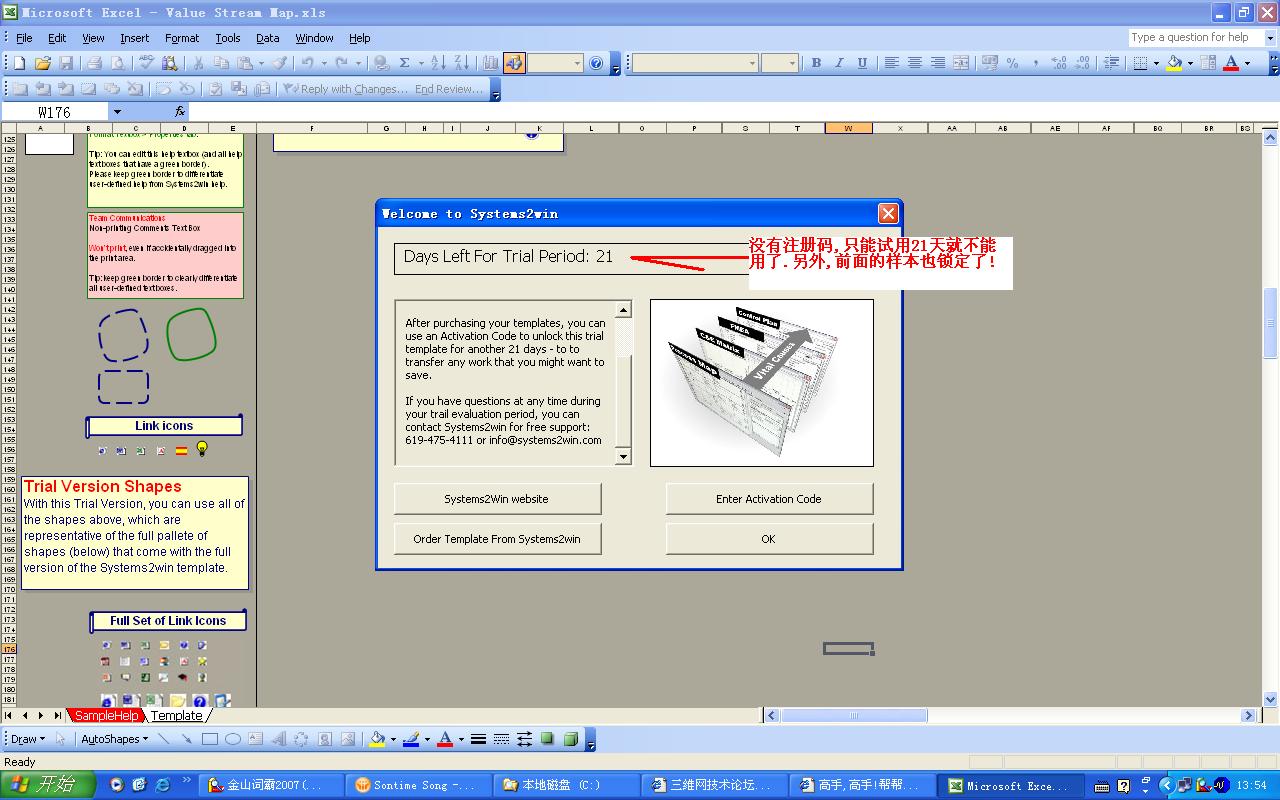Screen dimensions: 1280x800
Task: Apply Percent Style format
Action: point(1013,63)
